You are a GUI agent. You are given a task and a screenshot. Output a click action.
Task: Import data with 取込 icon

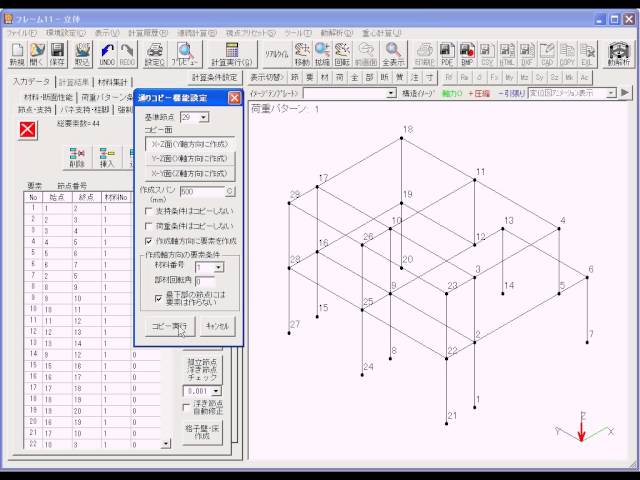pyautogui.click(x=82, y=54)
